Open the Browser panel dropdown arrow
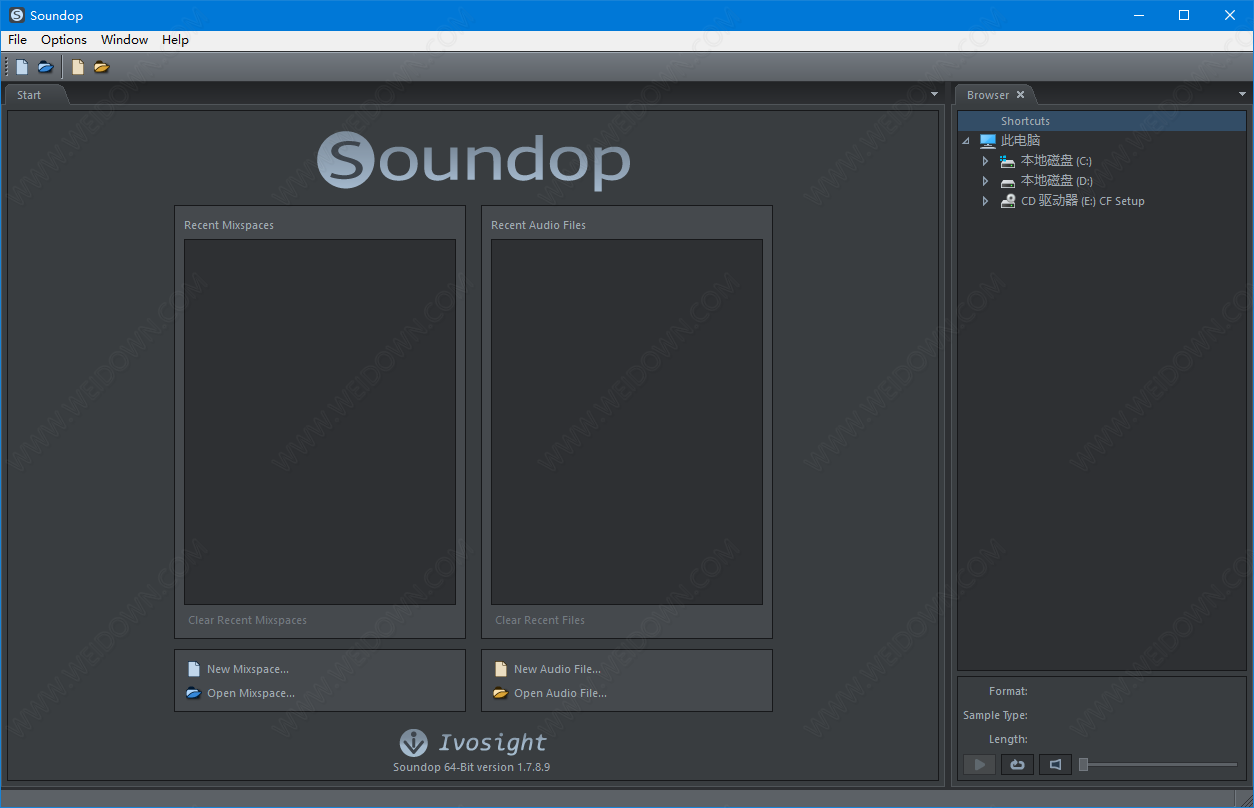The image size is (1254, 808). (1243, 94)
